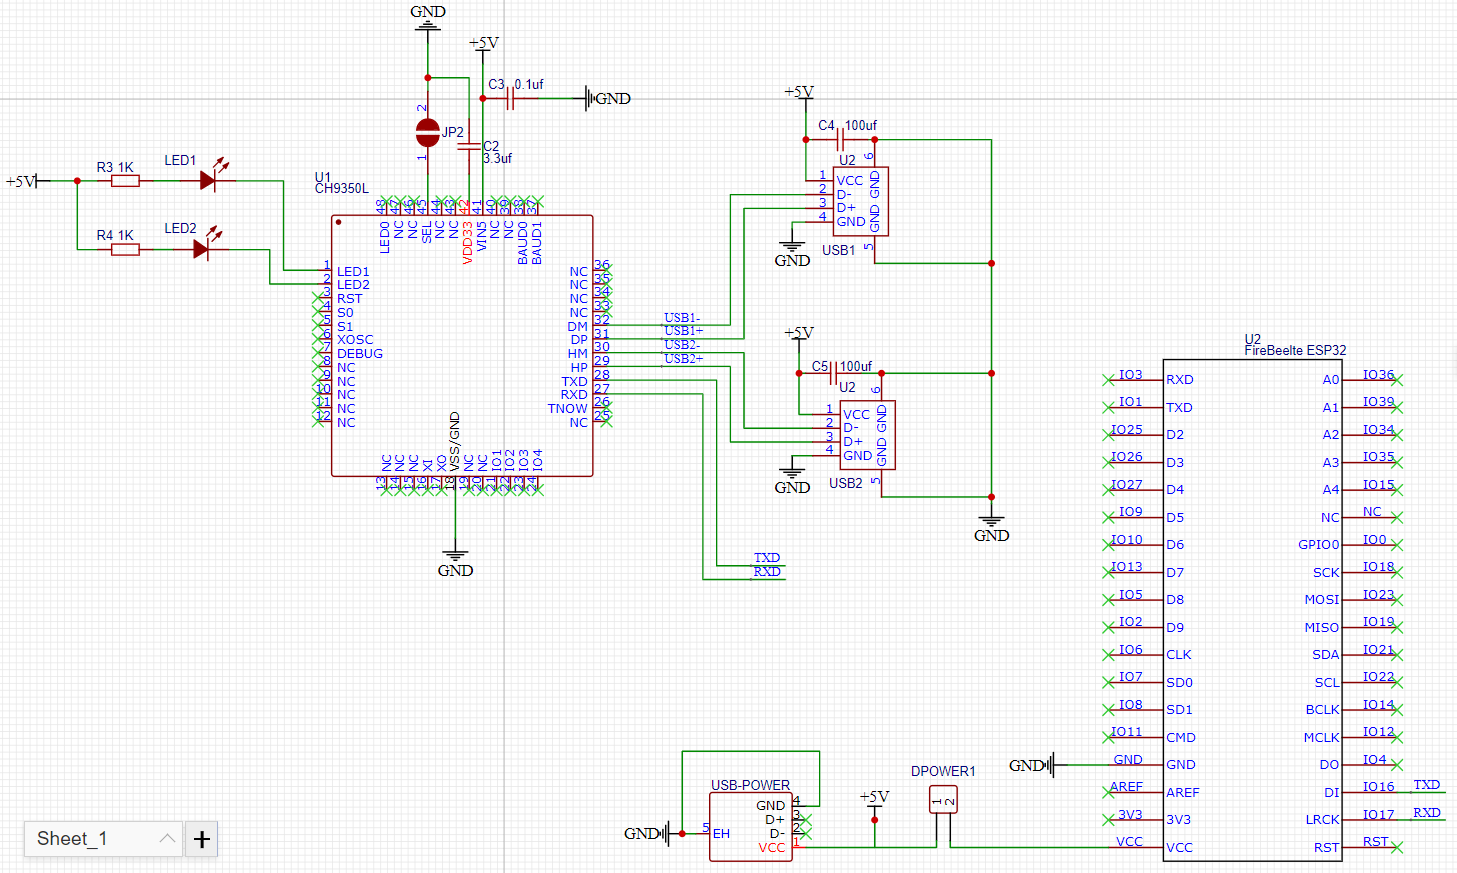Click the BCLK pin label inside ESP32
The image size is (1457, 873).
pyautogui.click(x=1322, y=710)
